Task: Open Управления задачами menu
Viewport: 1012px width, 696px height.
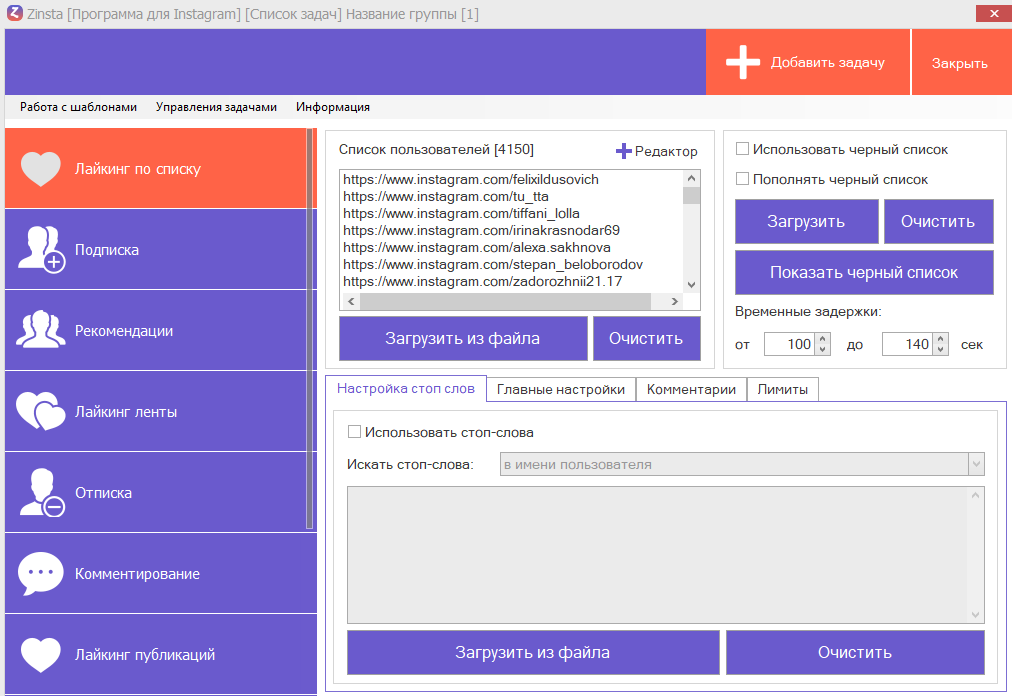Action: [216, 107]
